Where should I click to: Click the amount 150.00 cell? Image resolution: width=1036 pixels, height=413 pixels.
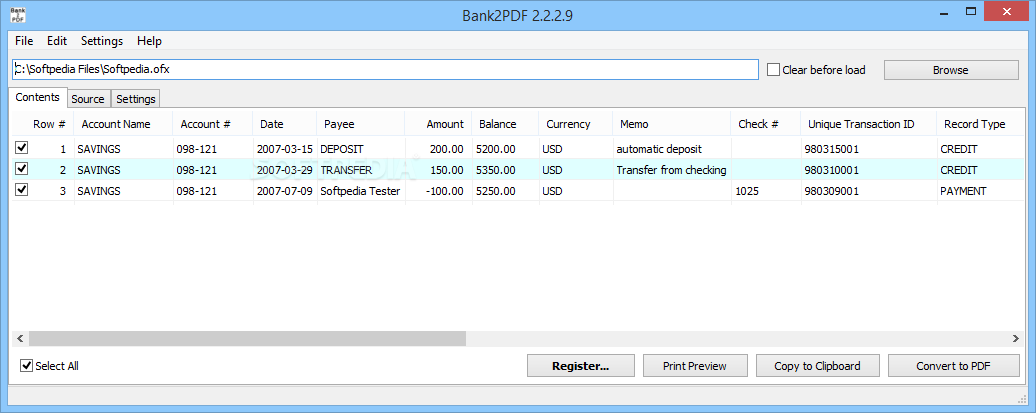(x=439, y=170)
